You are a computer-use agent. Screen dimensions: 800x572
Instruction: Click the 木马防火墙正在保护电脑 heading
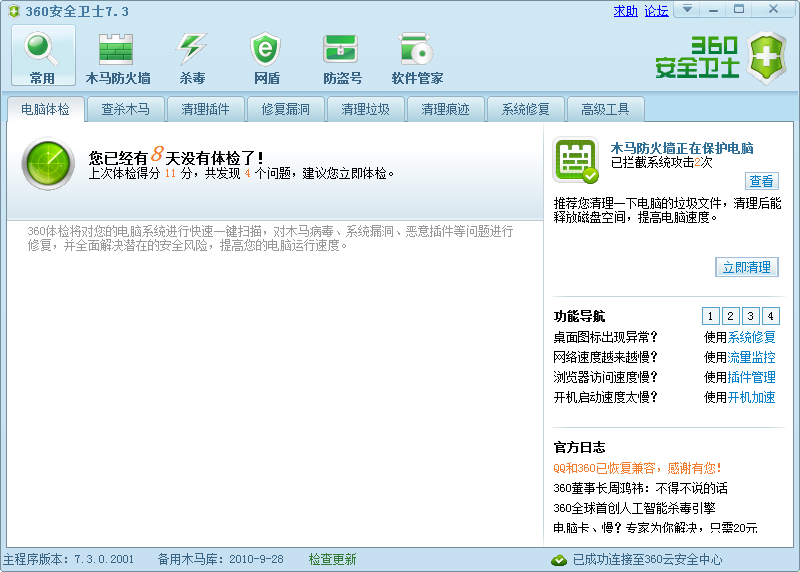(x=682, y=148)
